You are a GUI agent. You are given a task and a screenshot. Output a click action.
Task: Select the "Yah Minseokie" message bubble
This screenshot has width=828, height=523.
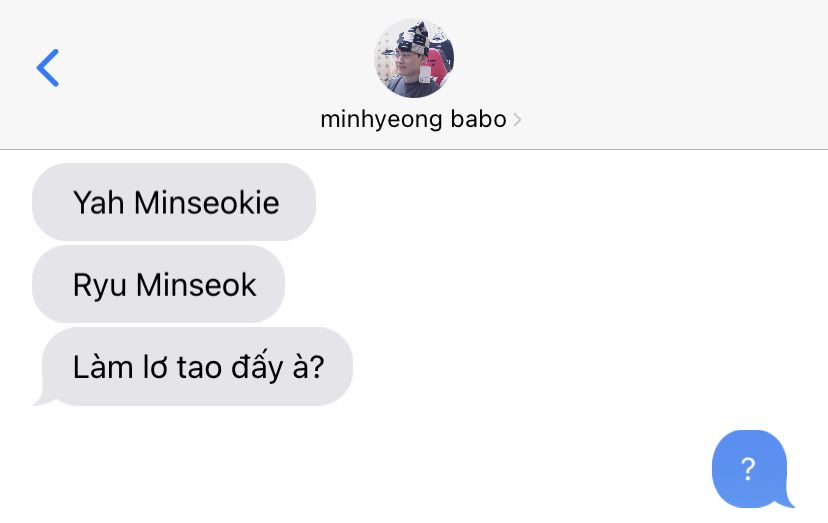point(174,202)
